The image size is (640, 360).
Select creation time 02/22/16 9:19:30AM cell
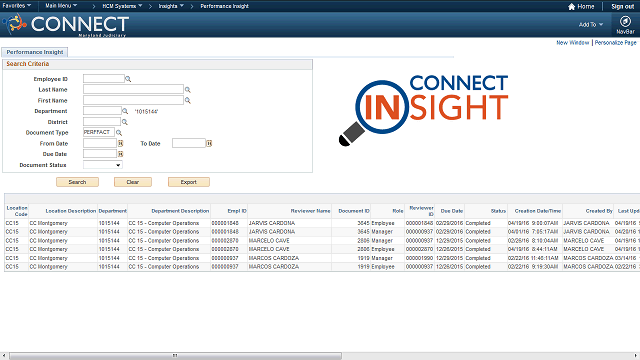pos(533,267)
